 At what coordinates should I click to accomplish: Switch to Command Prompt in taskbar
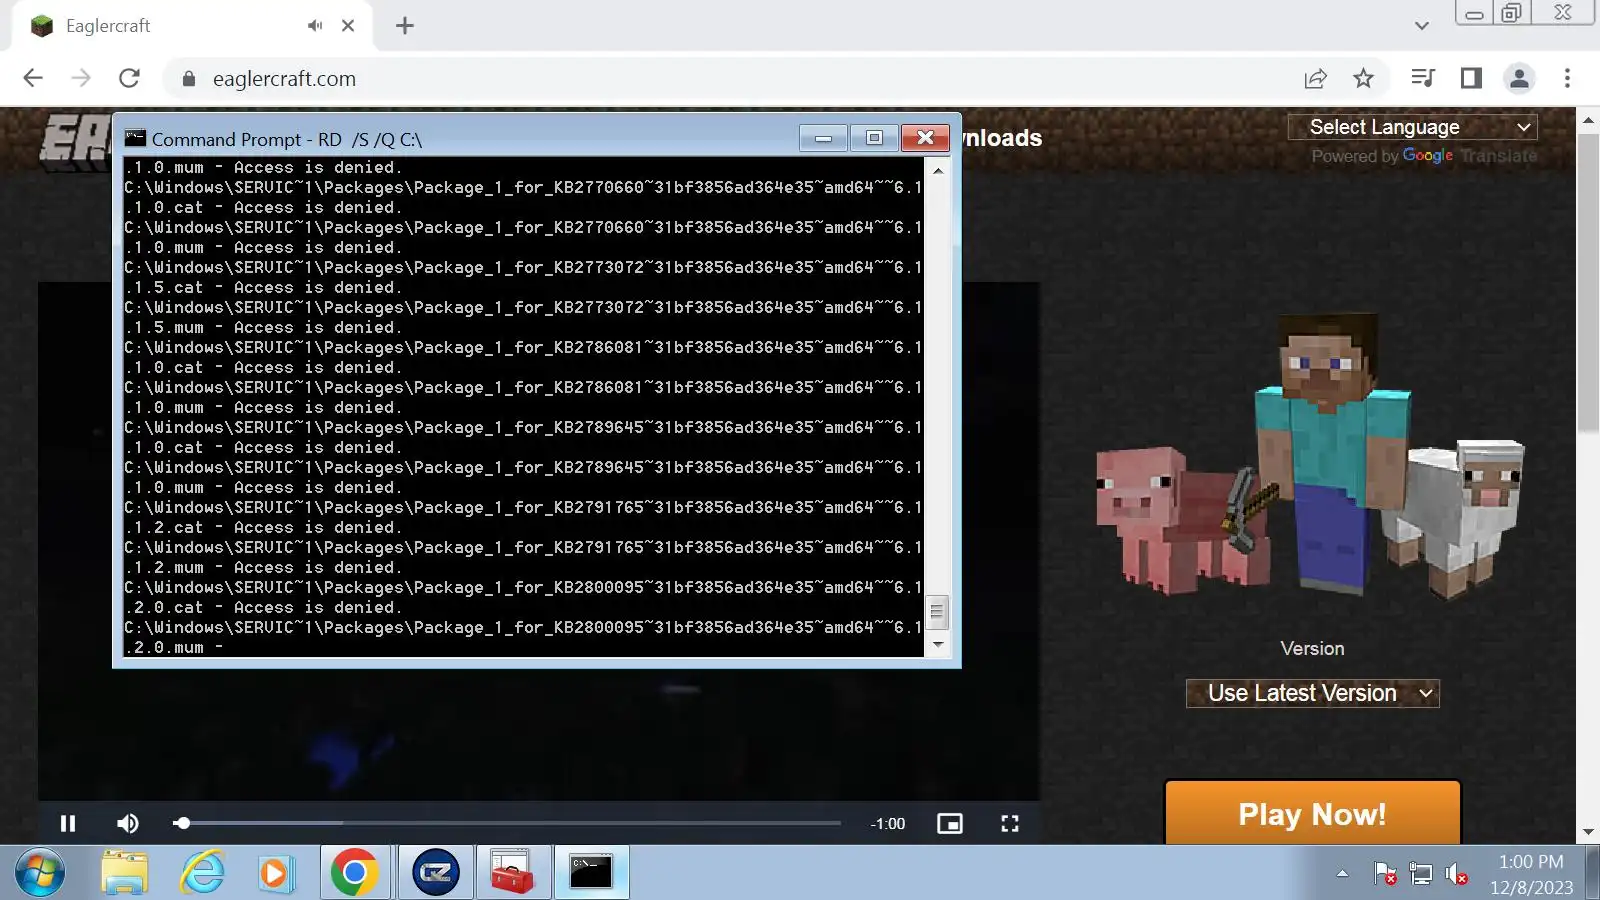pos(591,873)
